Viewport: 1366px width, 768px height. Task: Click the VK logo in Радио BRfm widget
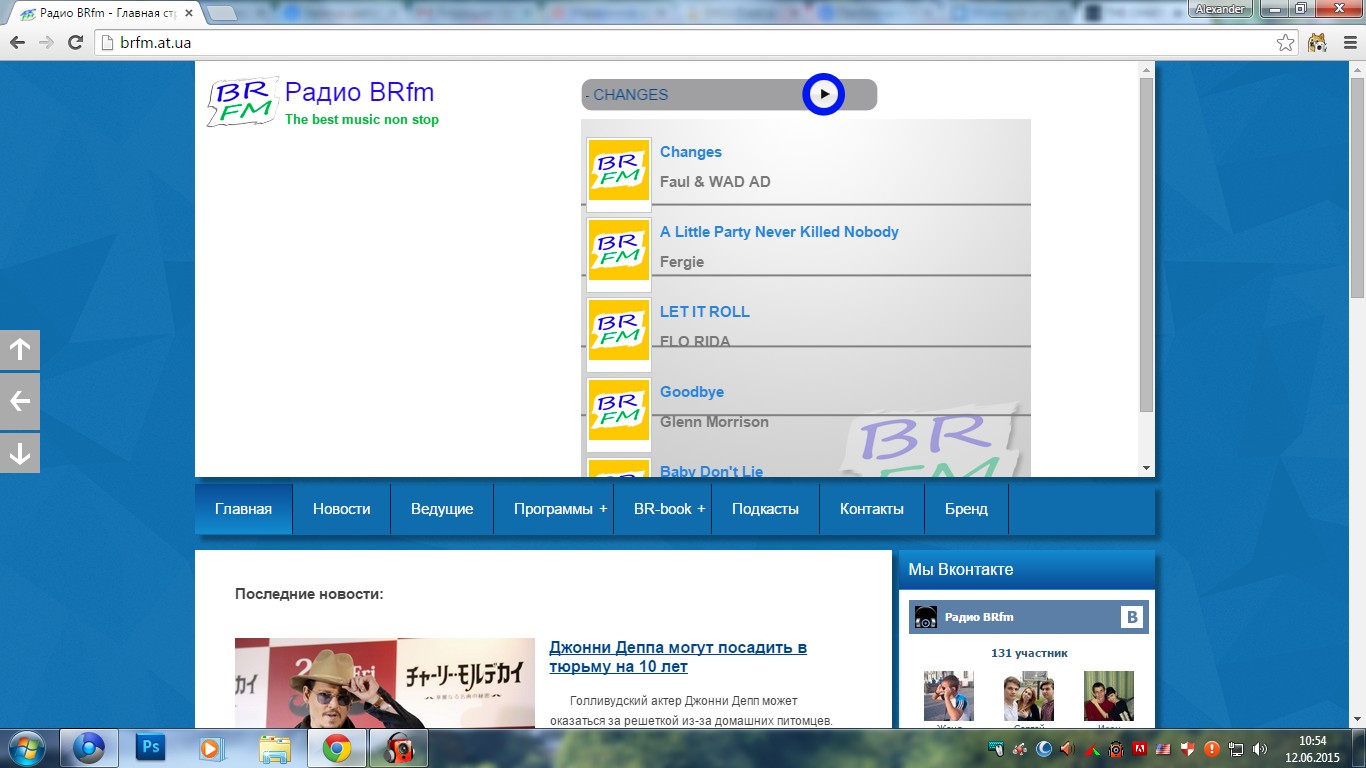(1131, 617)
